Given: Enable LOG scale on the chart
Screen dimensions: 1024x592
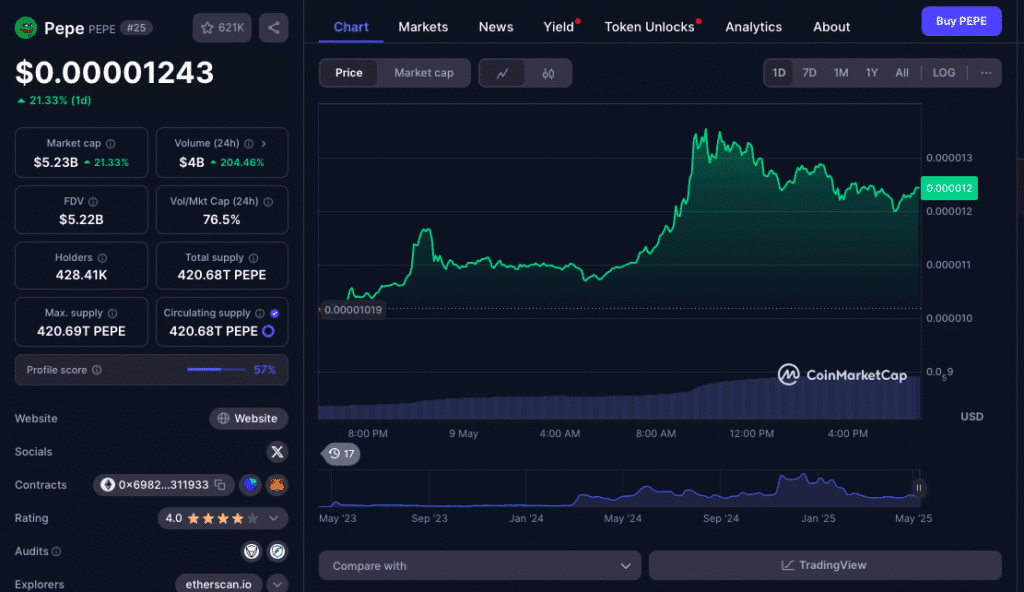Looking at the screenshot, I should (x=943, y=72).
